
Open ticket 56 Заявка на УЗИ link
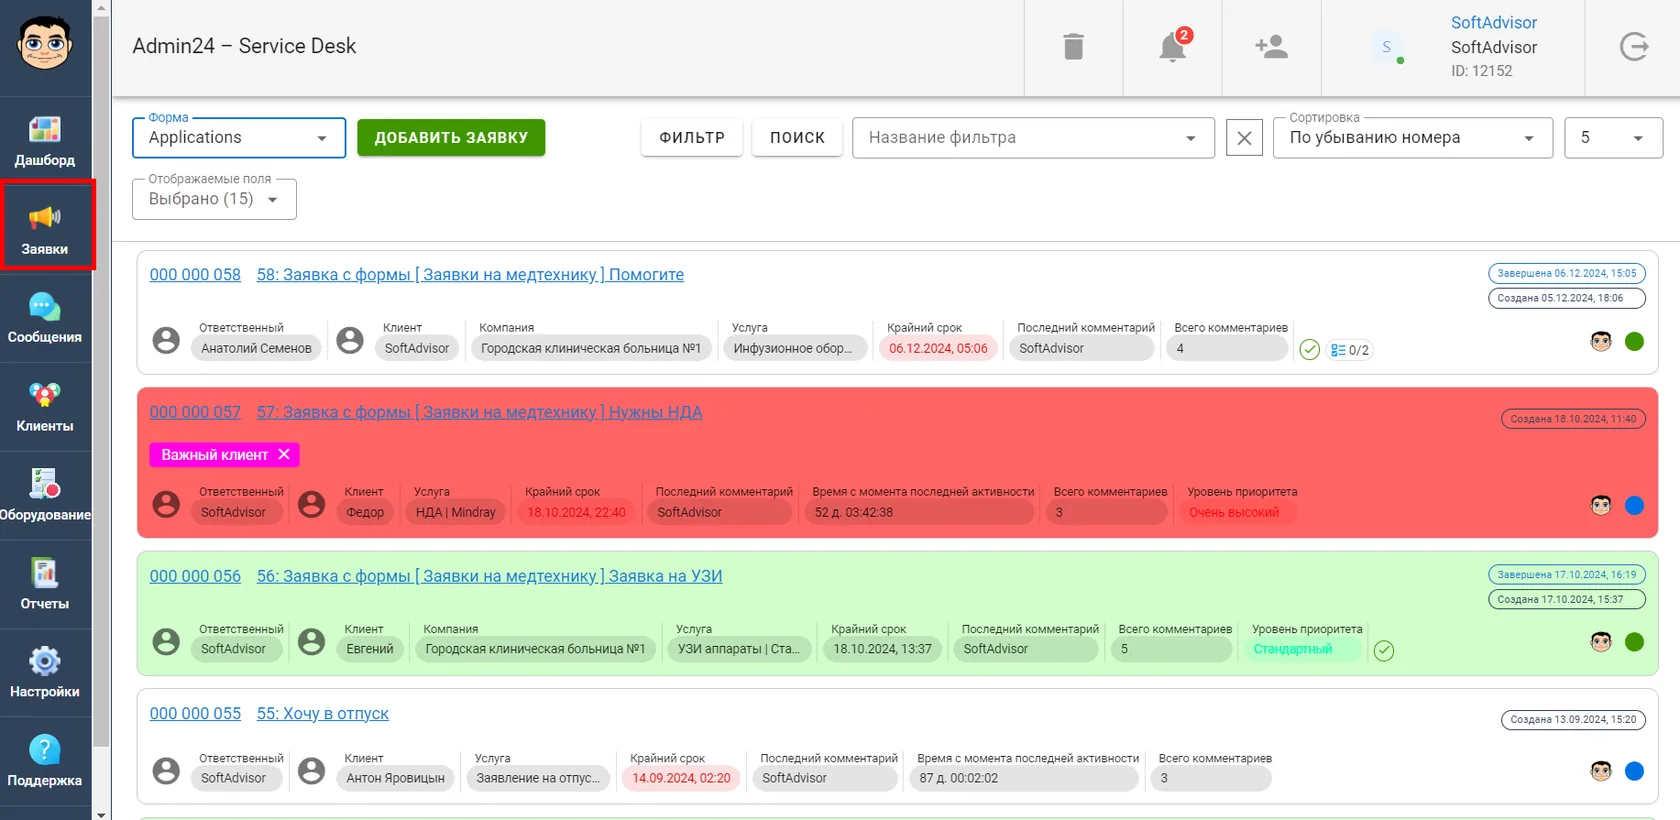(489, 577)
